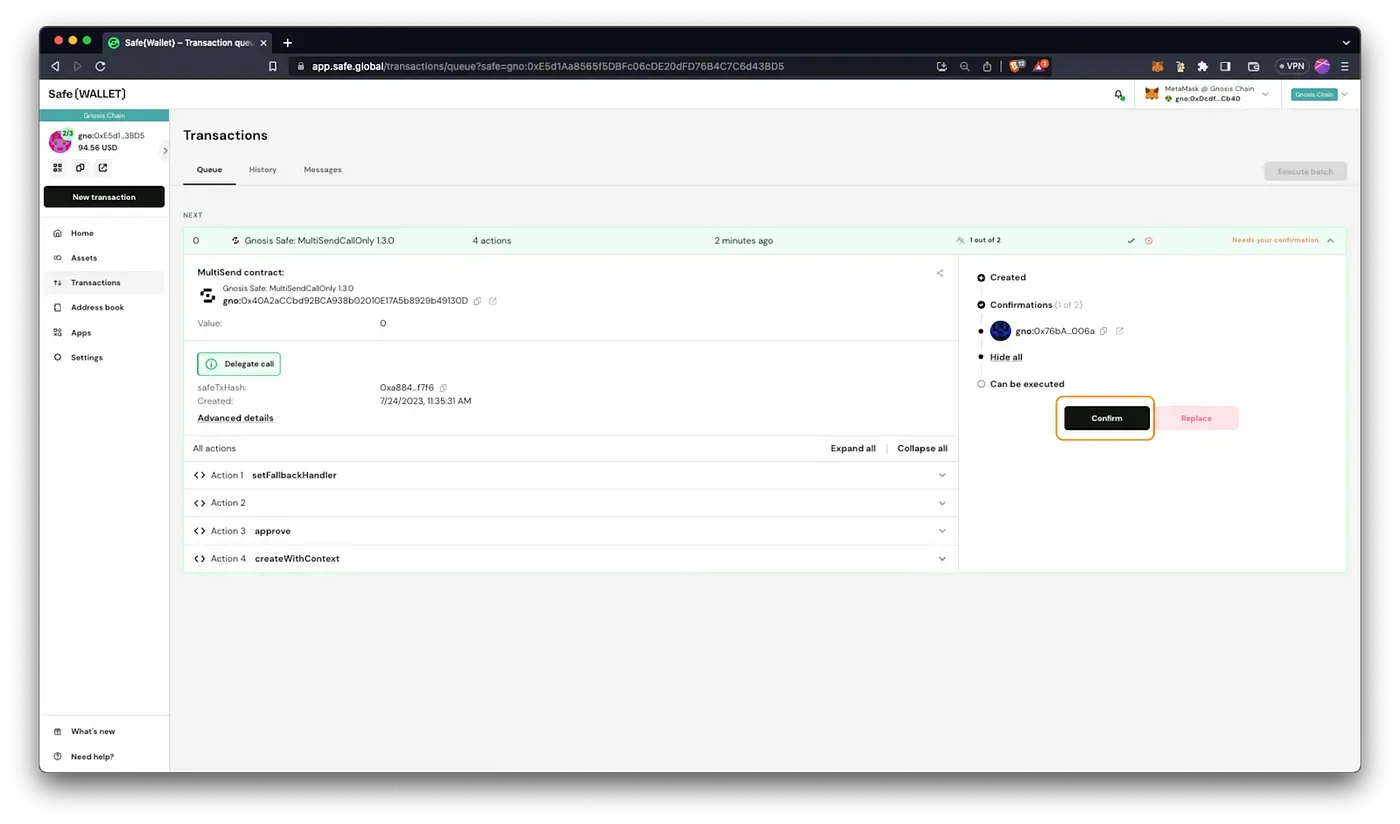This screenshot has width=1400, height=824.
Task: Copy the safeTxHash value
Action: point(443,388)
